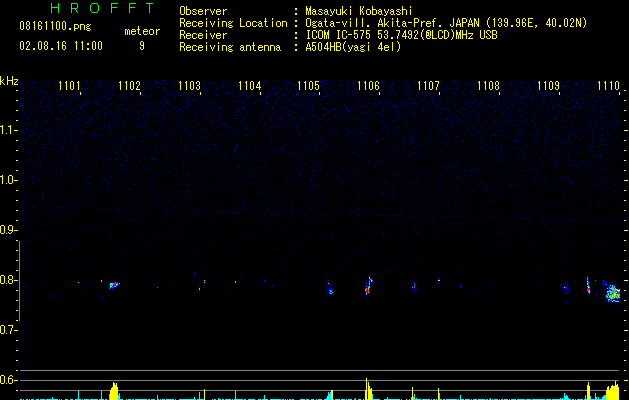Click the thin vertical echo after 1109
Viewport: 629px width, 400px height.
click(x=588, y=285)
